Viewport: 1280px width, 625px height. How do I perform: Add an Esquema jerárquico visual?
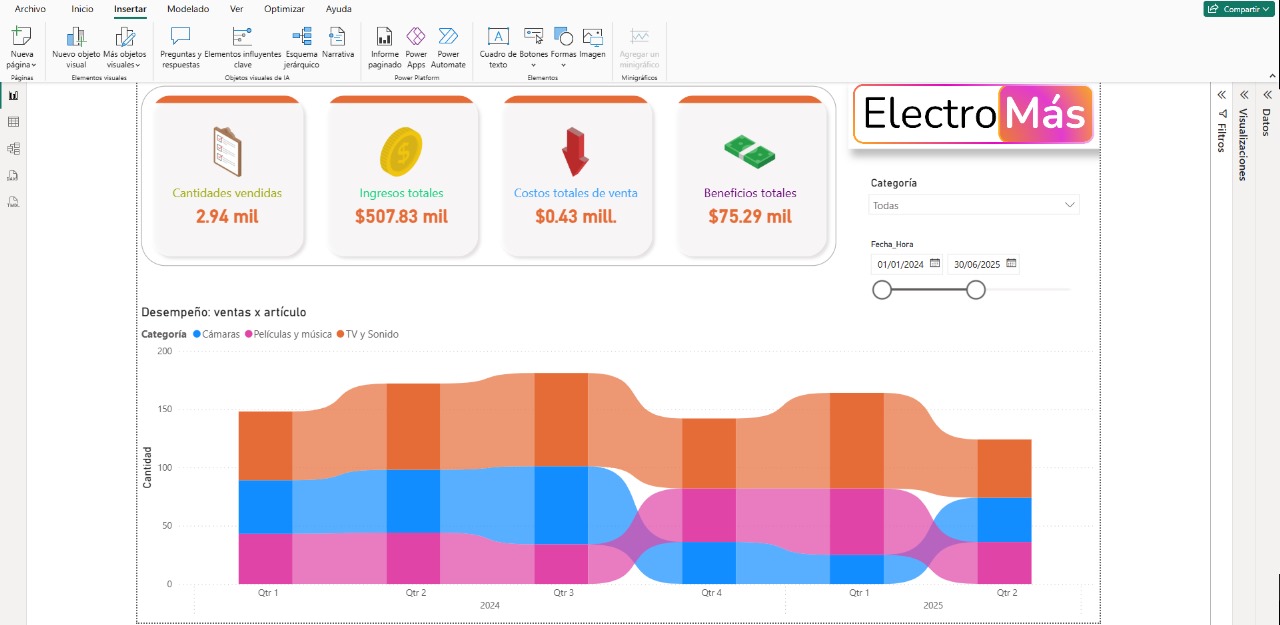click(302, 47)
